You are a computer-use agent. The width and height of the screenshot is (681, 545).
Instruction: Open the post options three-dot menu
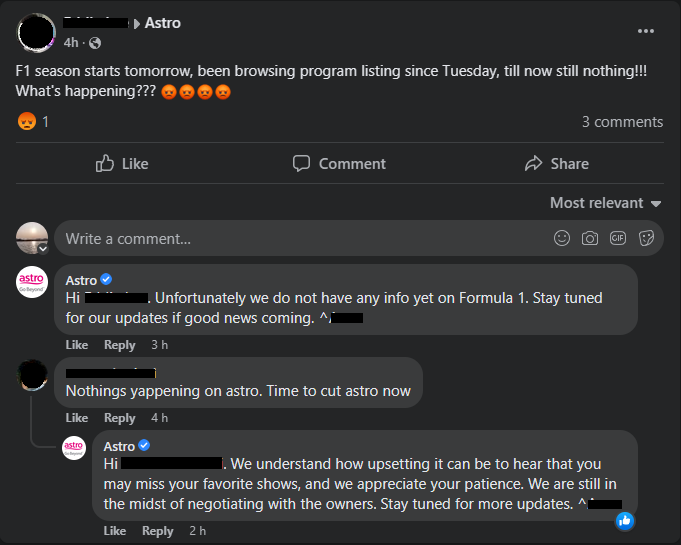pyautogui.click(x=645, y=31)
